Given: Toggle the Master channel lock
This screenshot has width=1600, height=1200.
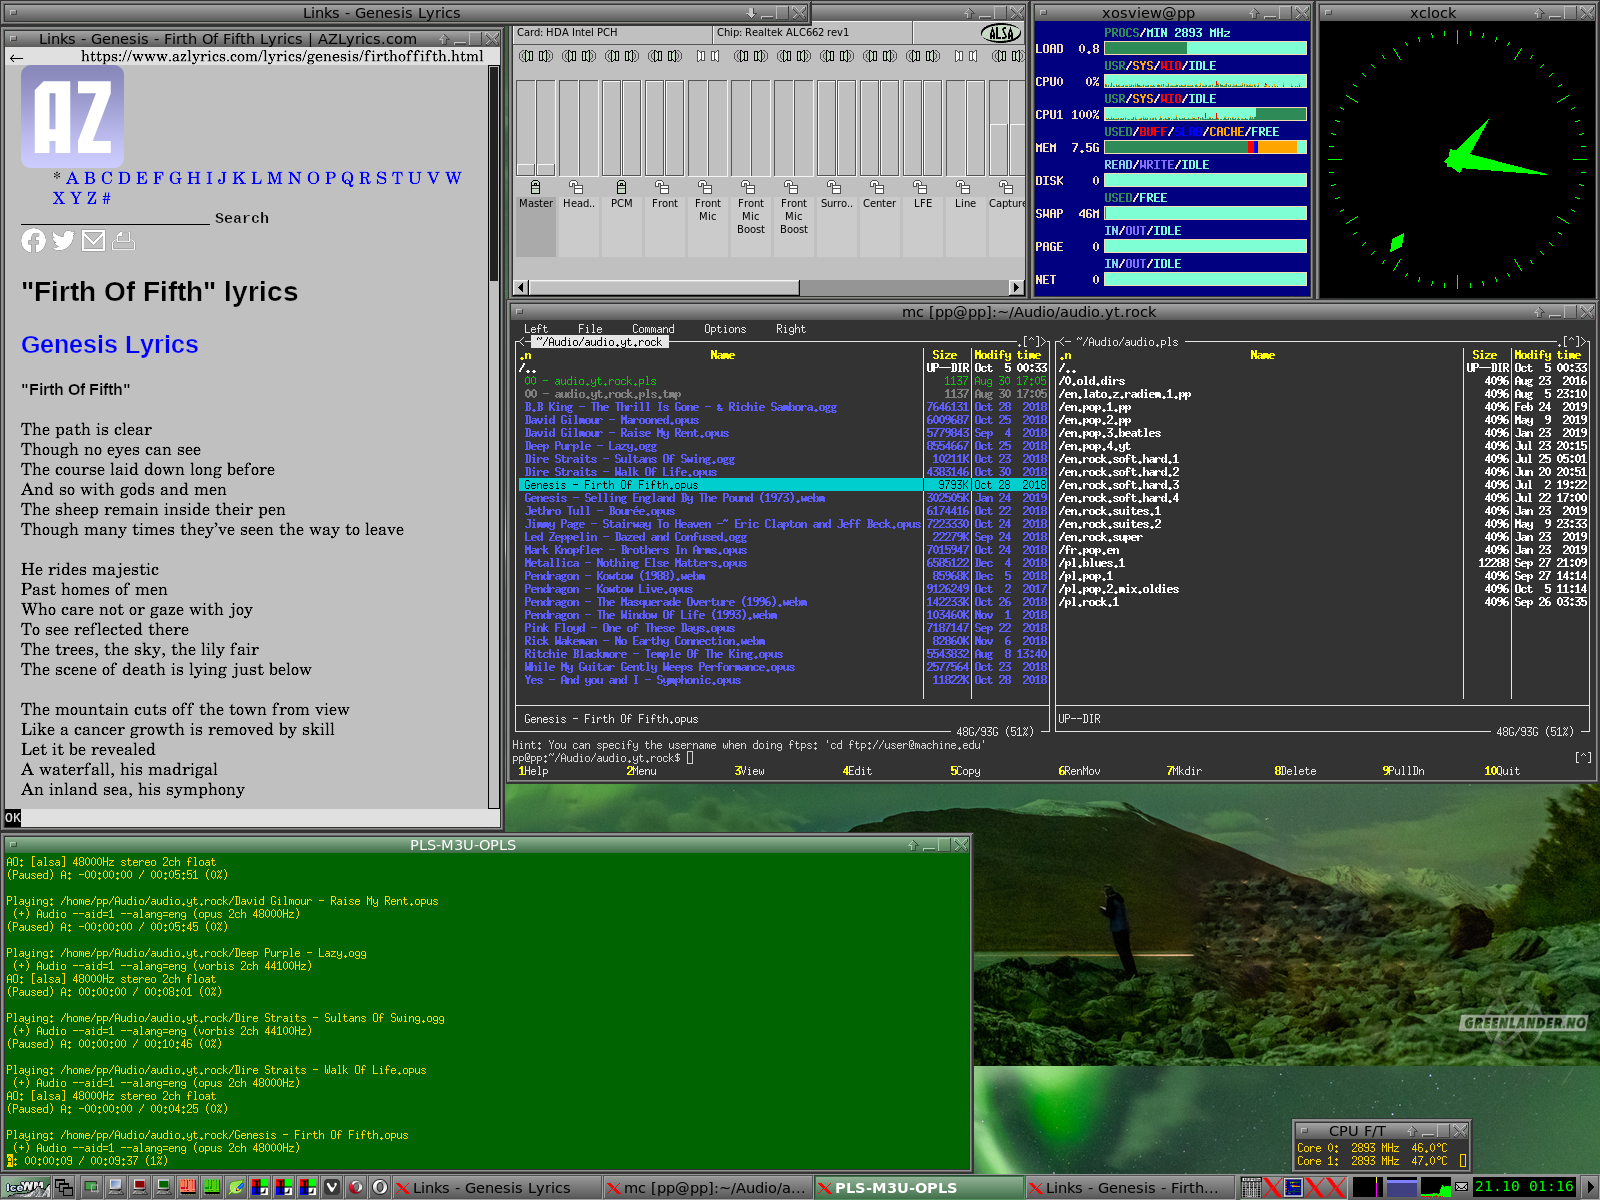Looking at the screenshot, I should pos(535,187).
